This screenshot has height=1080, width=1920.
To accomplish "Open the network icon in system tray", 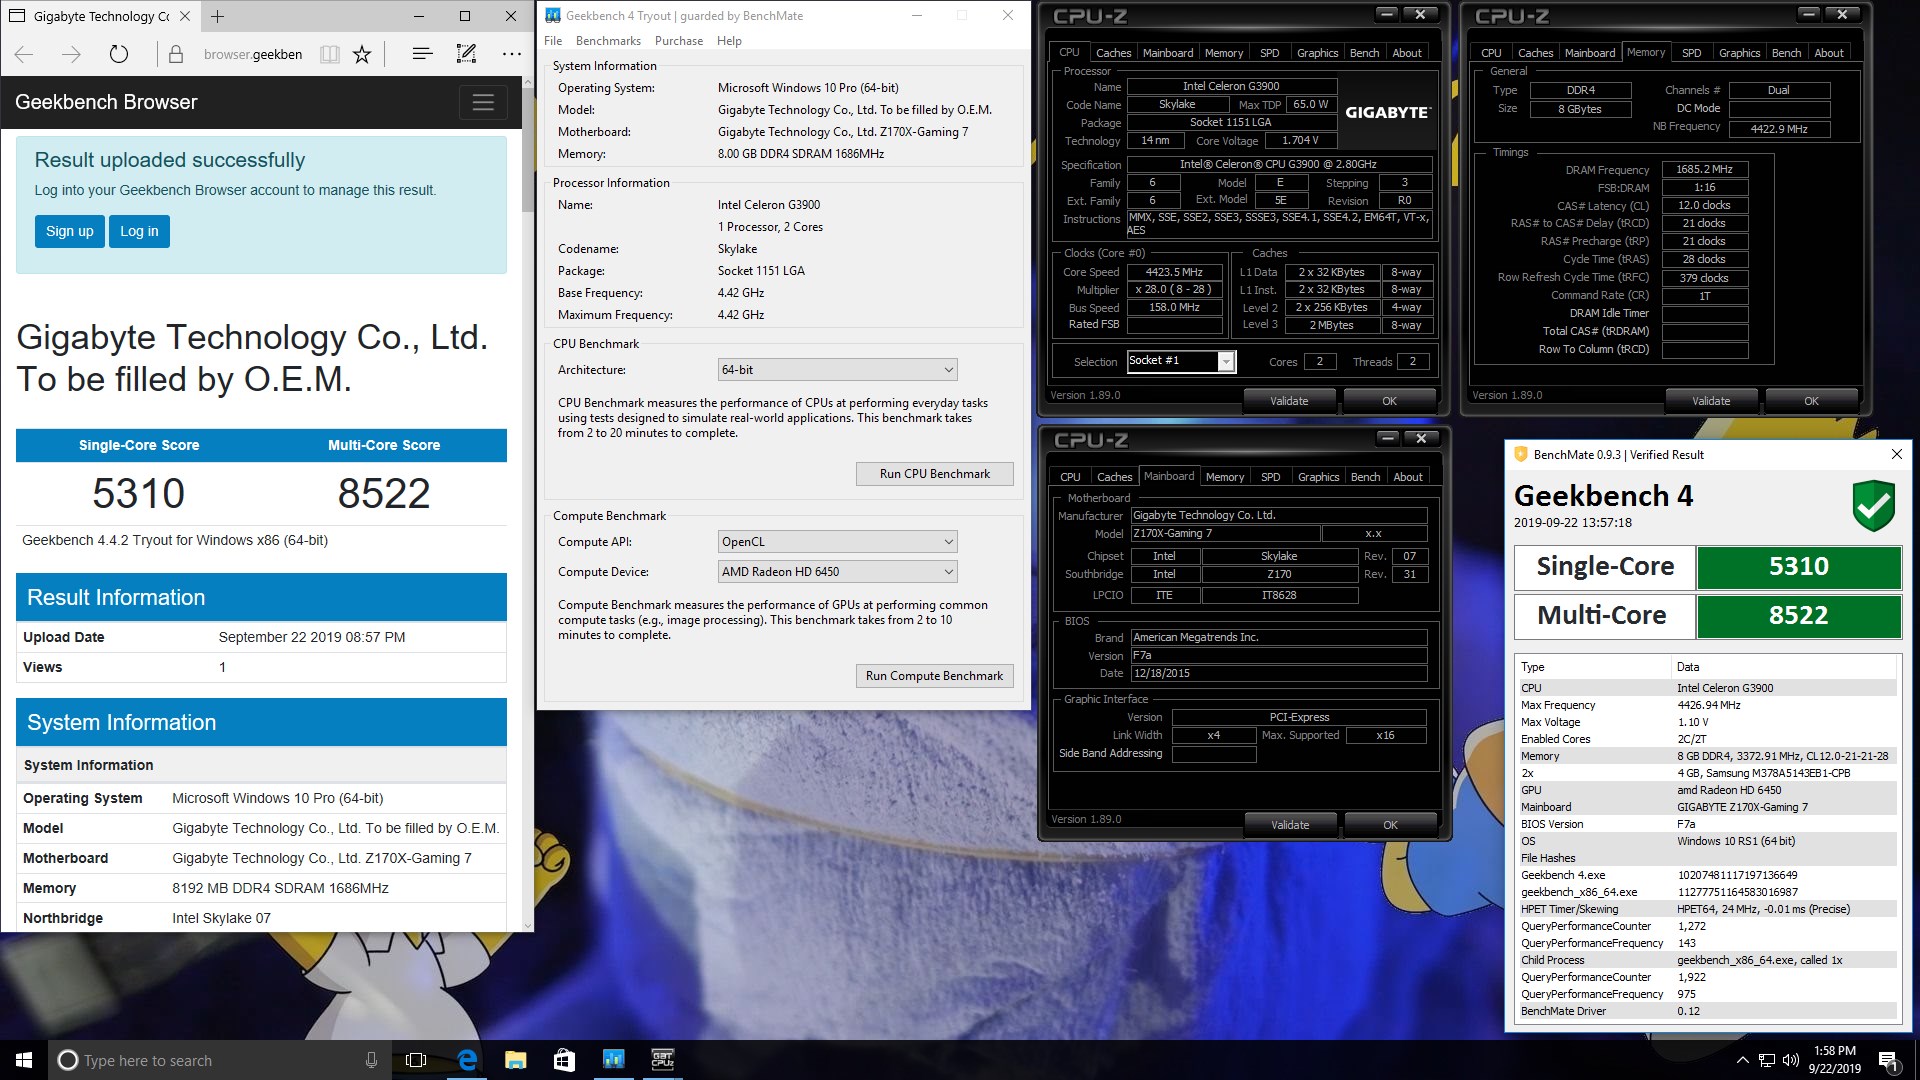I will tap(1767, 1060).
